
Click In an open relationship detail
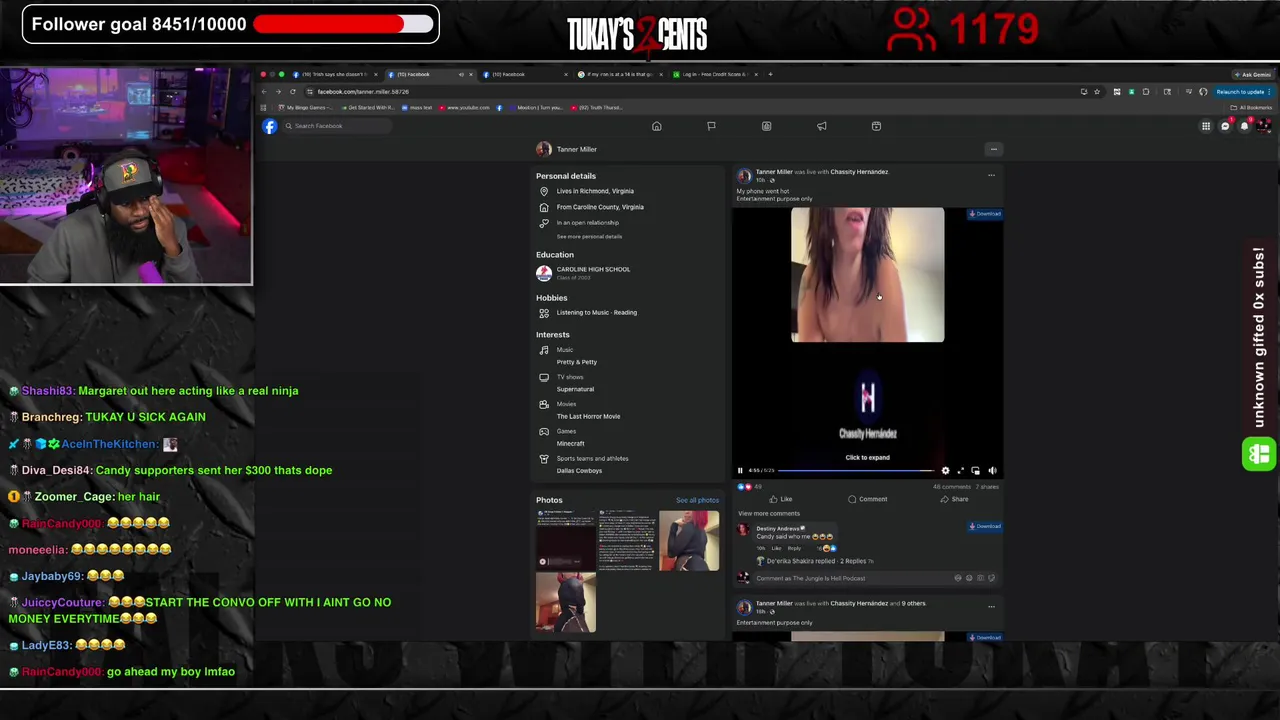(588, 223)
